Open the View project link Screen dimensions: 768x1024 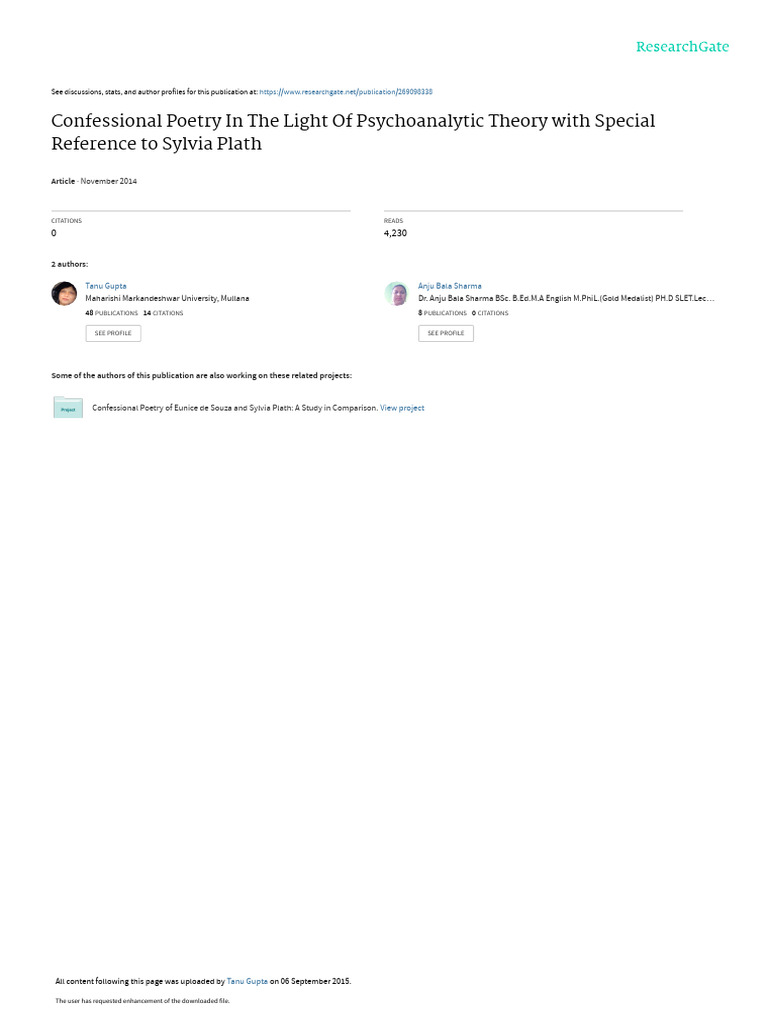(402, 408)
